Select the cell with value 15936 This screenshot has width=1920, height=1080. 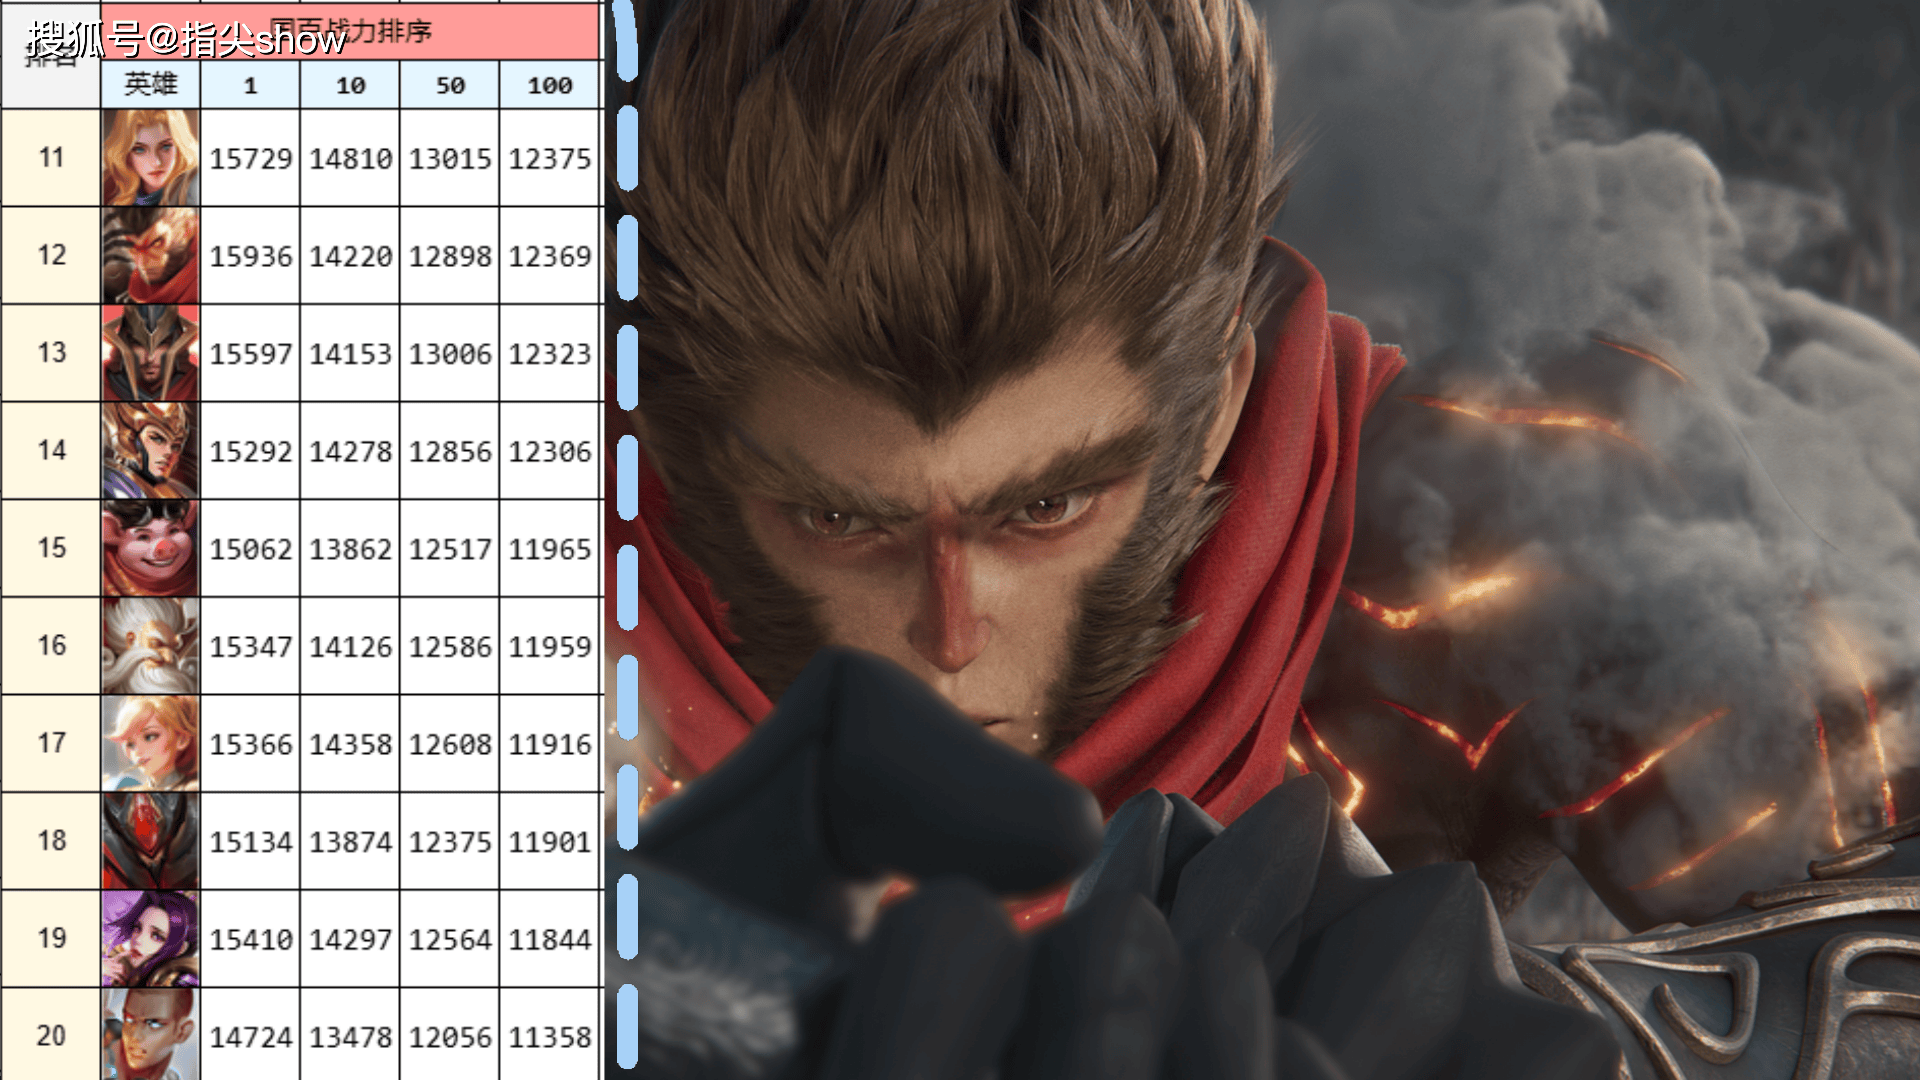(250, 256)
